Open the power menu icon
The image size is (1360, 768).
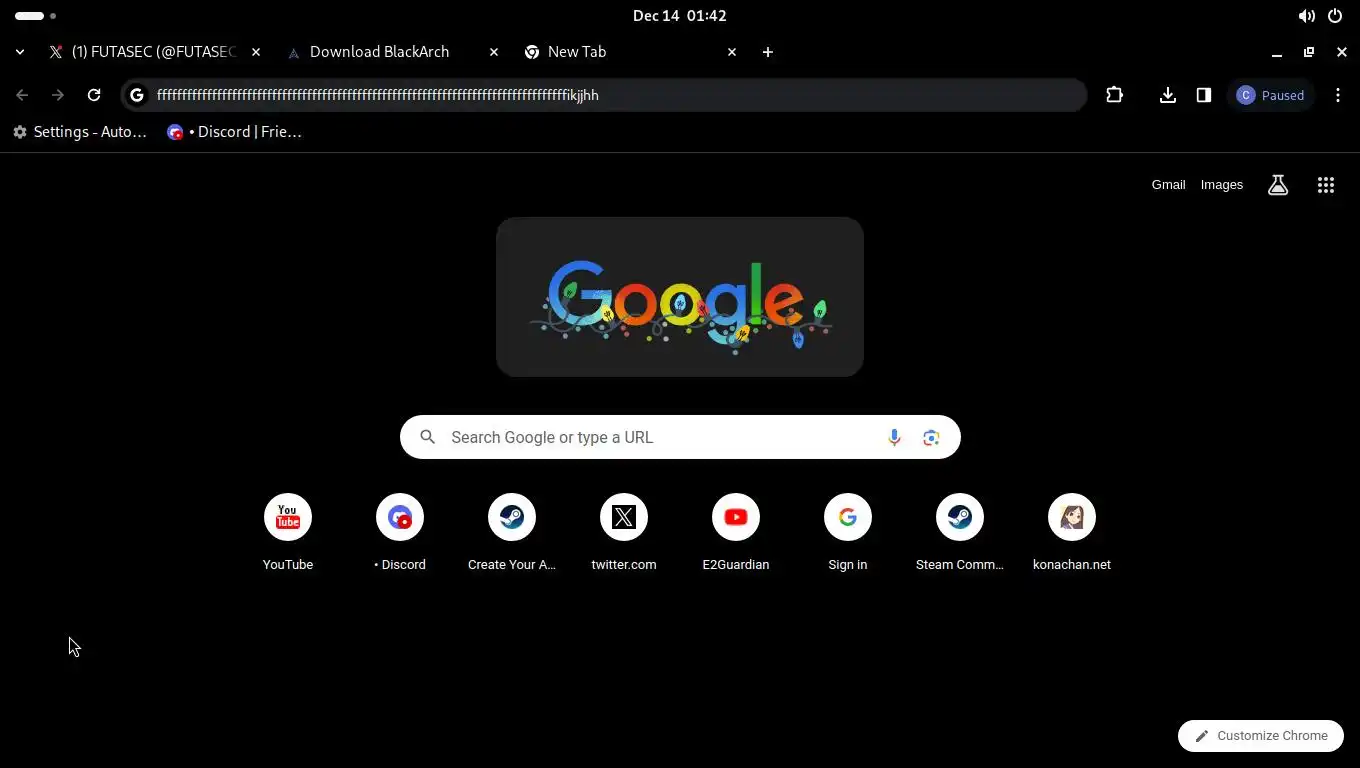point(1335,16)
